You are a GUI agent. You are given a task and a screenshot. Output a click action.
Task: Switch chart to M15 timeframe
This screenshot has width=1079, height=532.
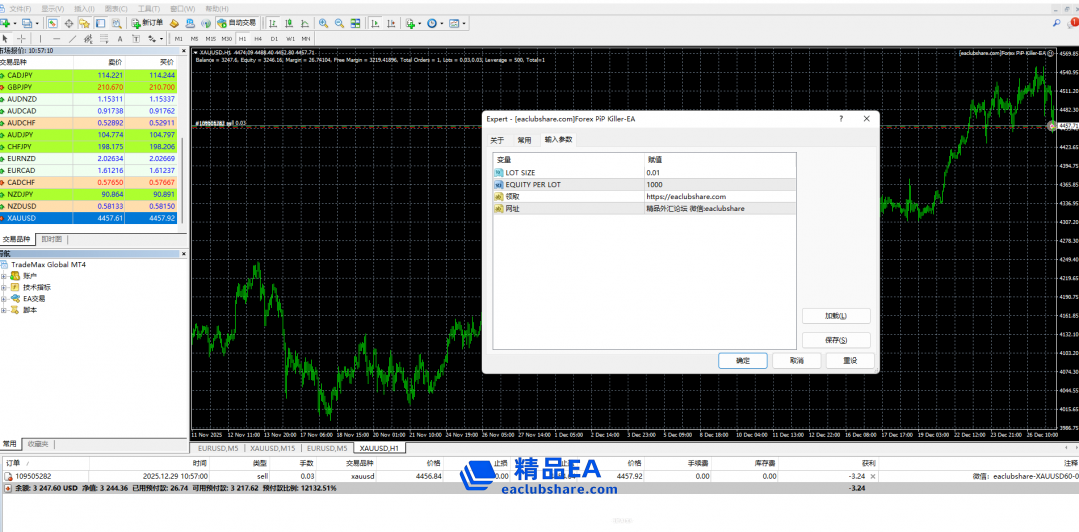[x=211, y=39]
